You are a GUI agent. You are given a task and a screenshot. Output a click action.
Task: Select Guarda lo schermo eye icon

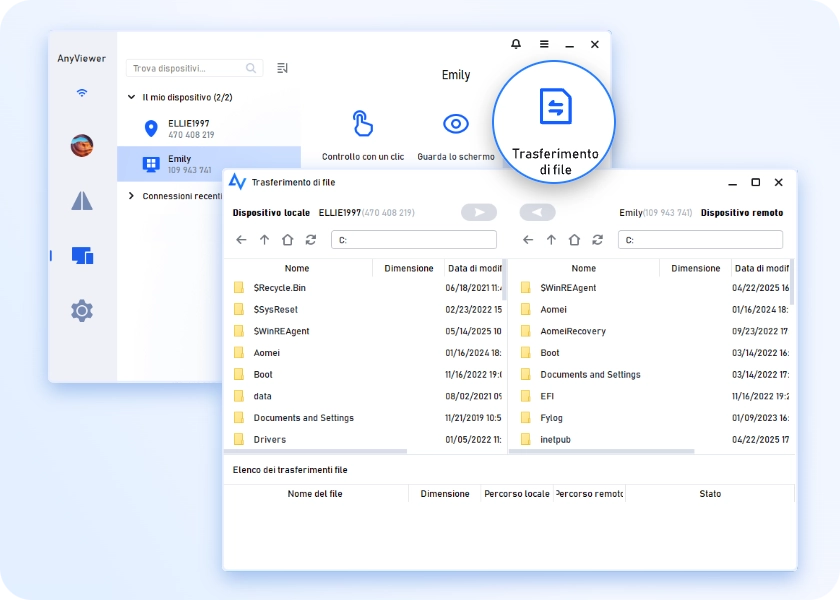(456, 124)
